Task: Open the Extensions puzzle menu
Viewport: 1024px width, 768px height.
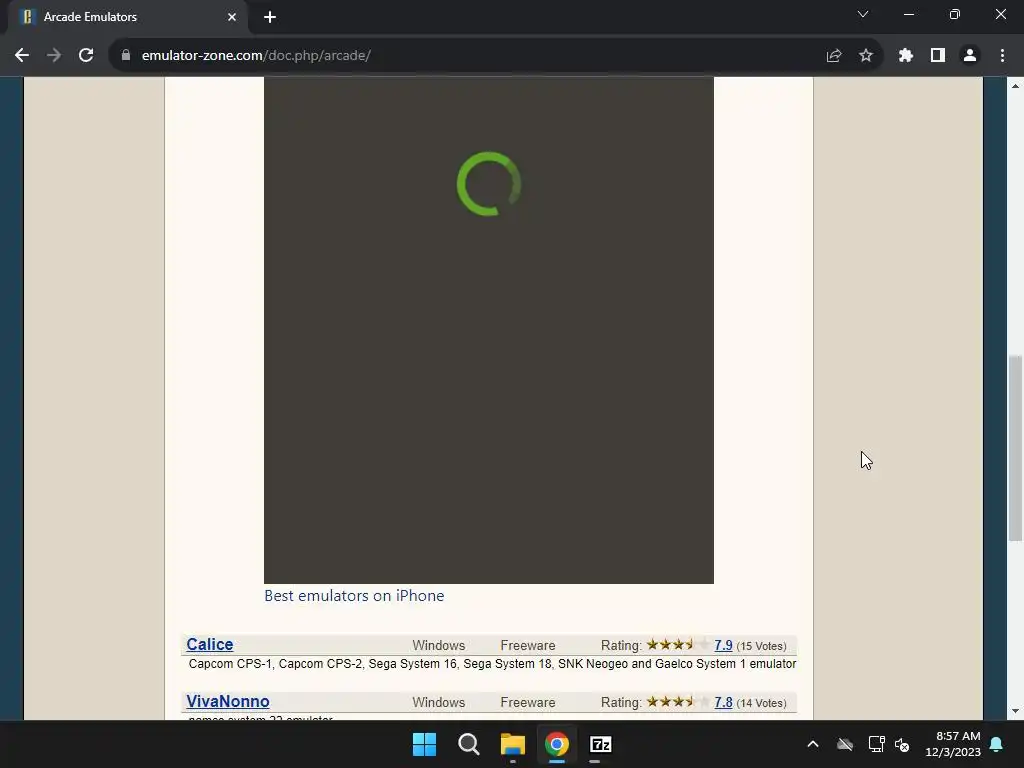Action: [906, 56]
